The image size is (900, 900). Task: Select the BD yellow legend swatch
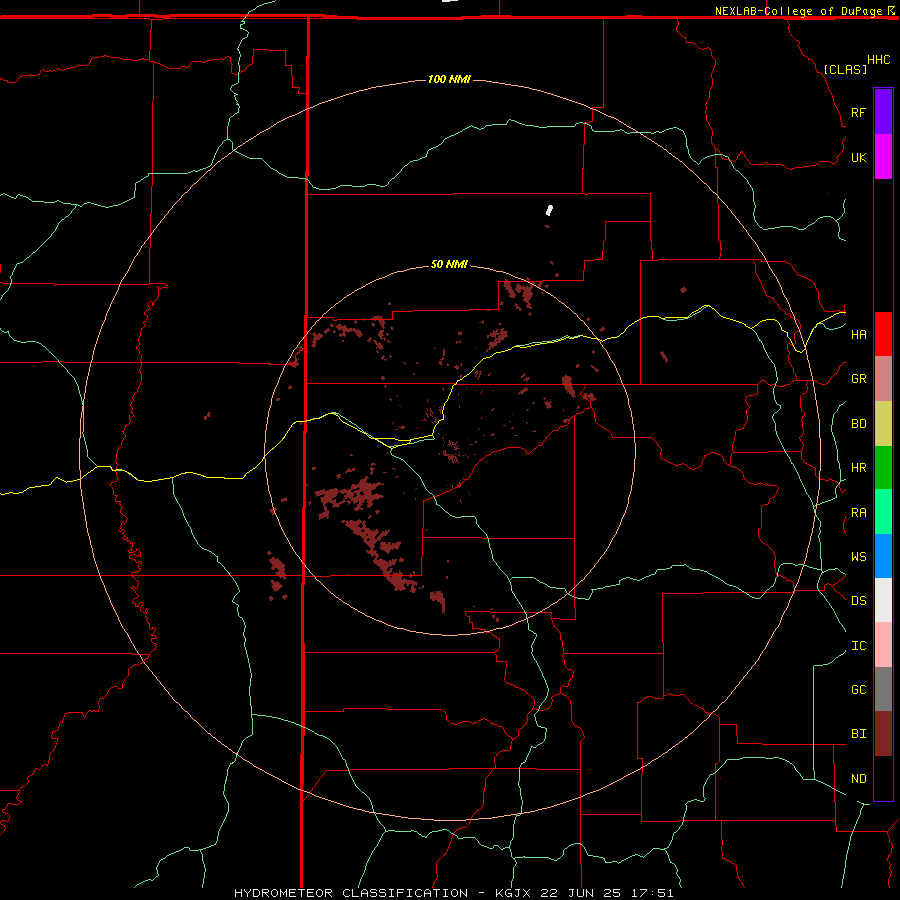[x=883, y=424]
